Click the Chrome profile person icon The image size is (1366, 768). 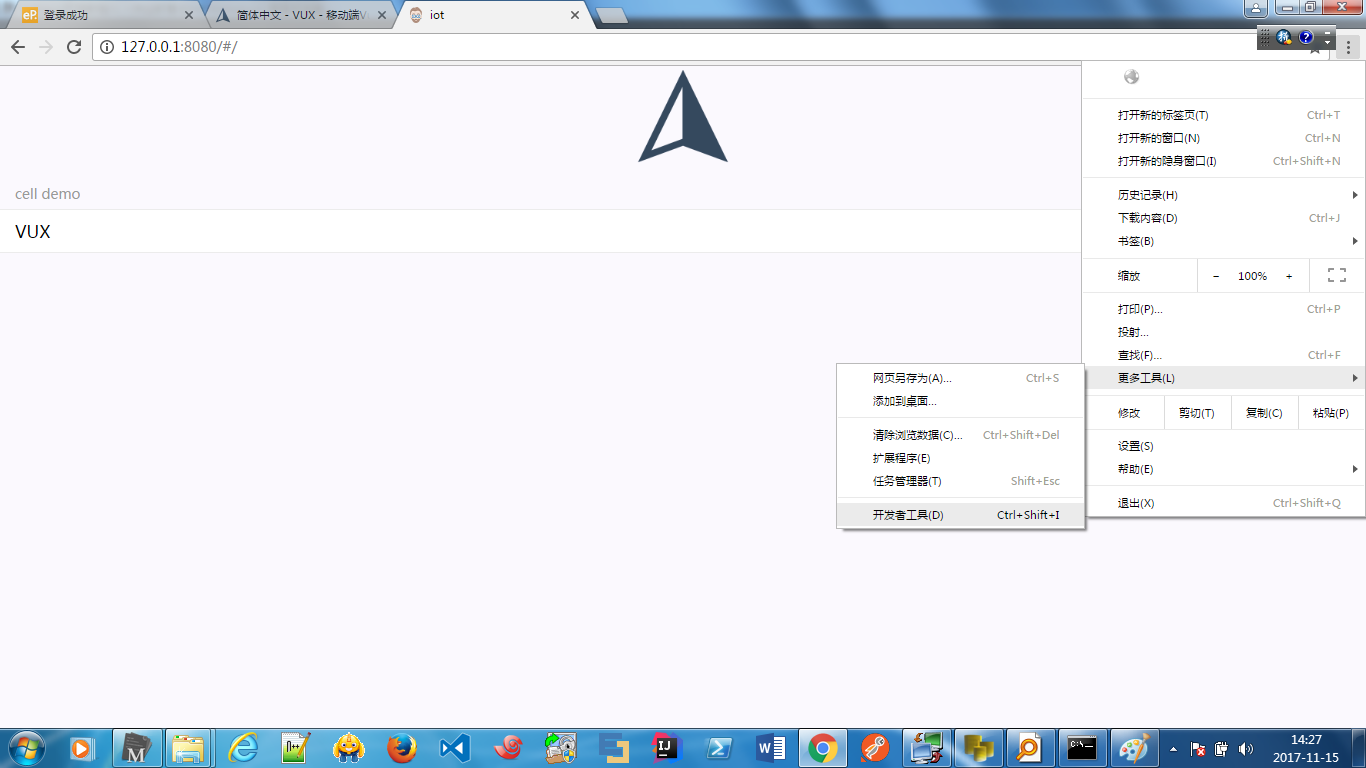point(1256,8)
